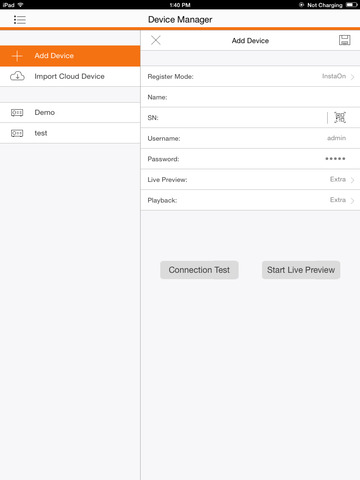Click the Device Manager title
This screenshot has width=360, height=480.
click(x=180, y=20)
